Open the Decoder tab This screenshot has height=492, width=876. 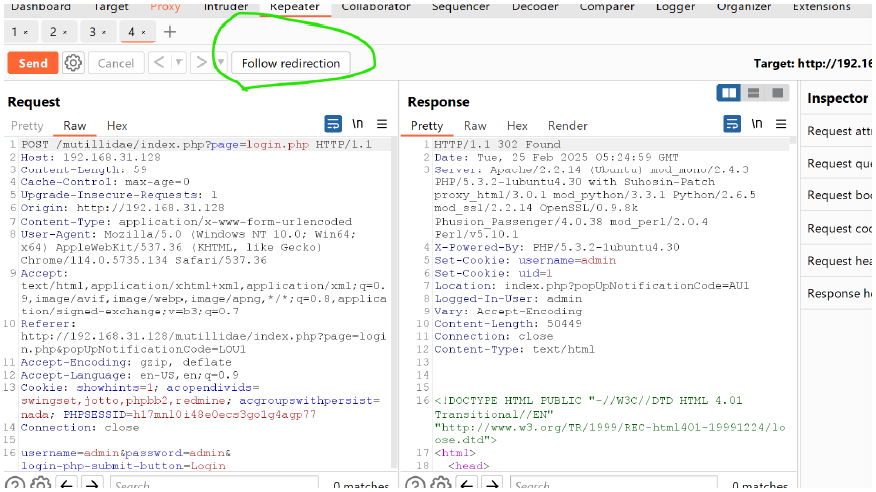point(535,7)
